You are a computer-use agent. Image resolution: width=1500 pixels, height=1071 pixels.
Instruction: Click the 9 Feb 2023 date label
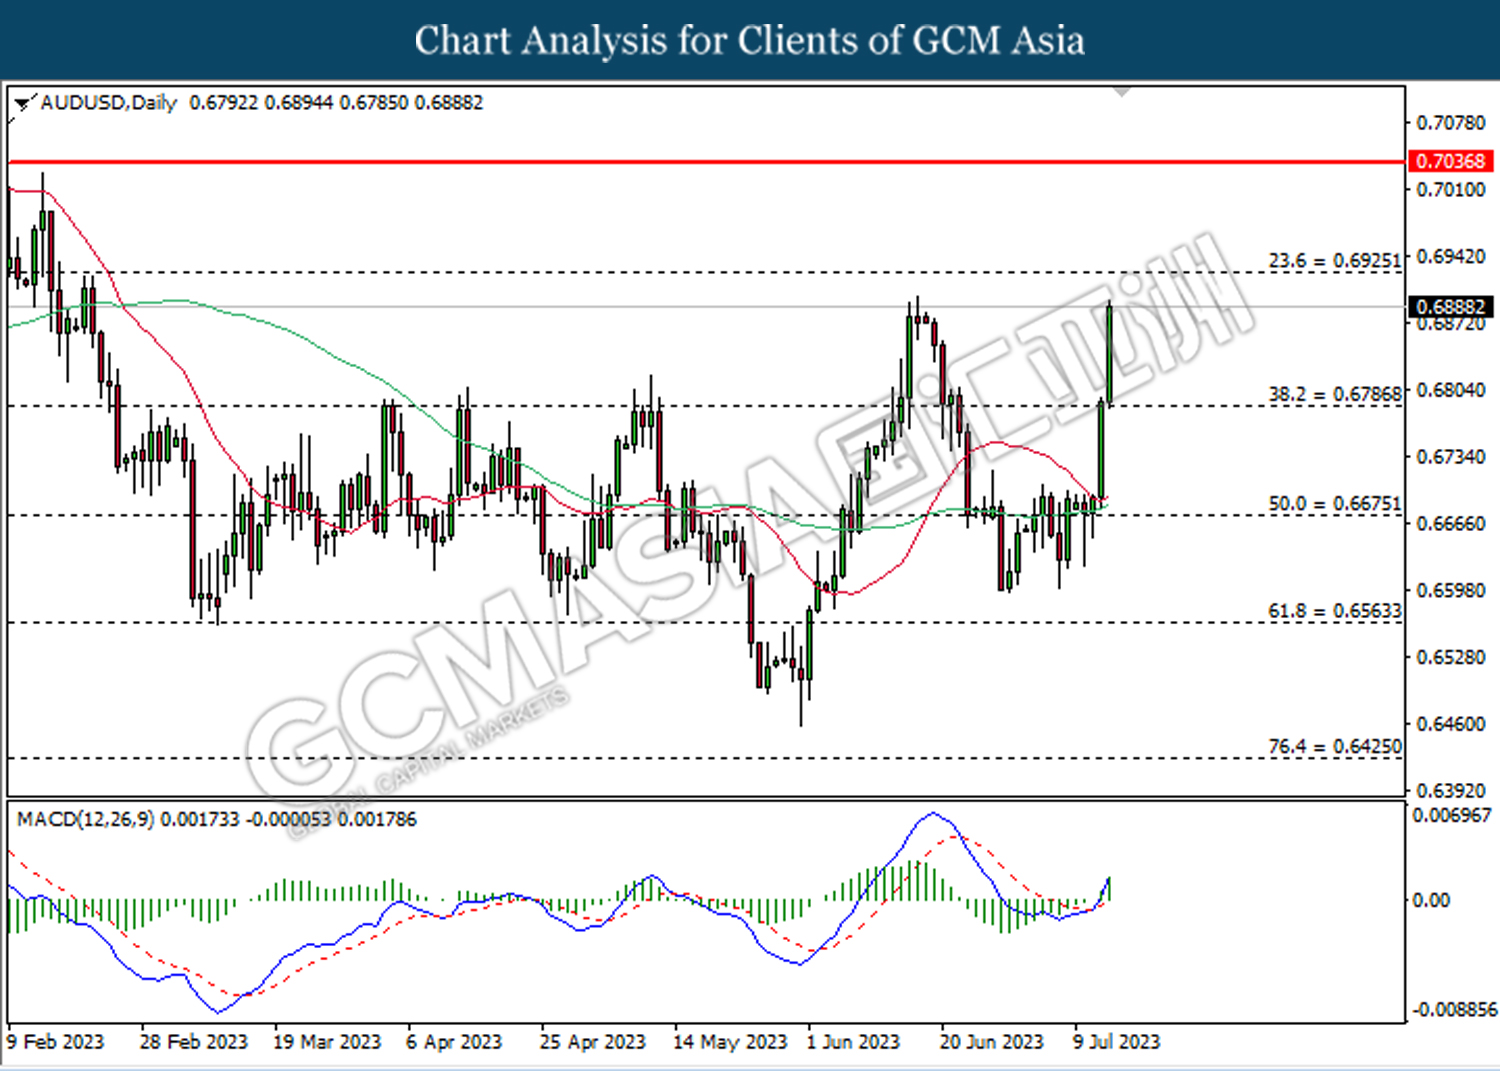pos(55,1042)
